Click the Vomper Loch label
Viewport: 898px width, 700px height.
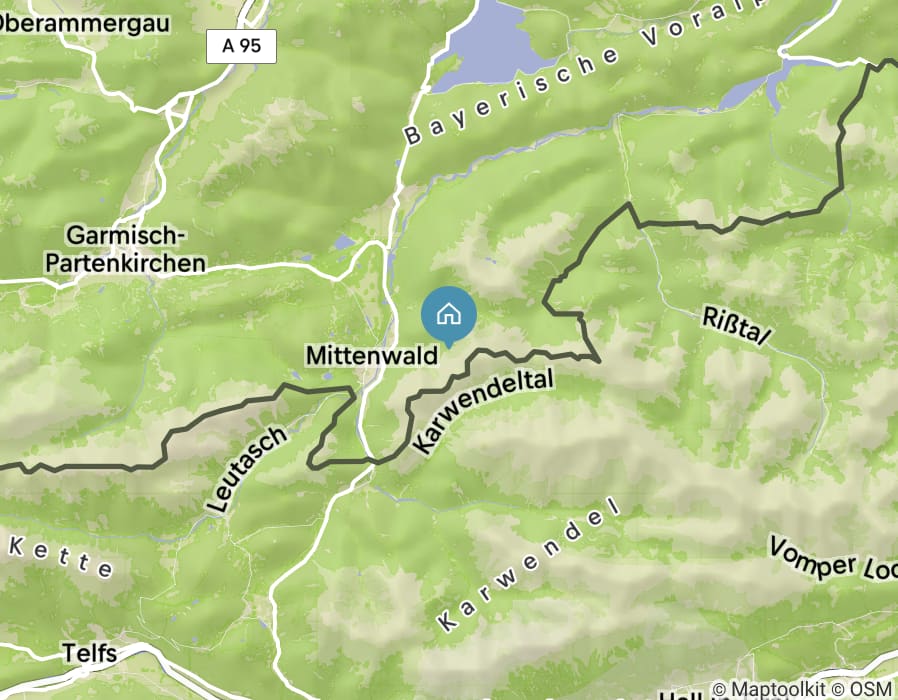[x=833, y=559]
